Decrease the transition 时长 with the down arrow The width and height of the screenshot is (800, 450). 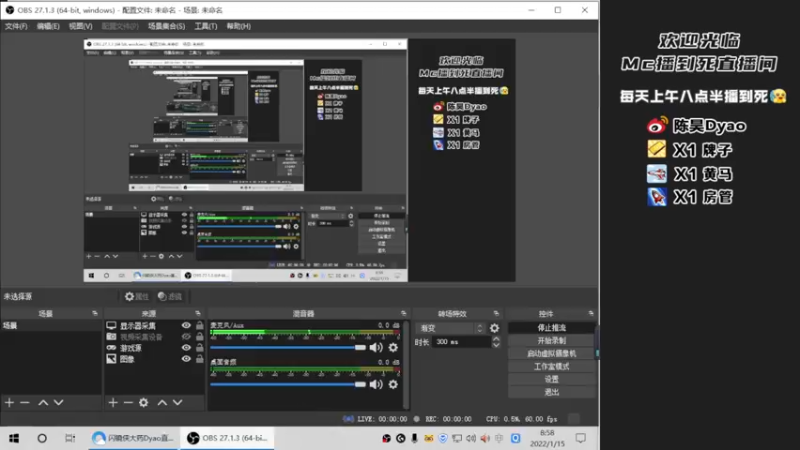point(496,345)
